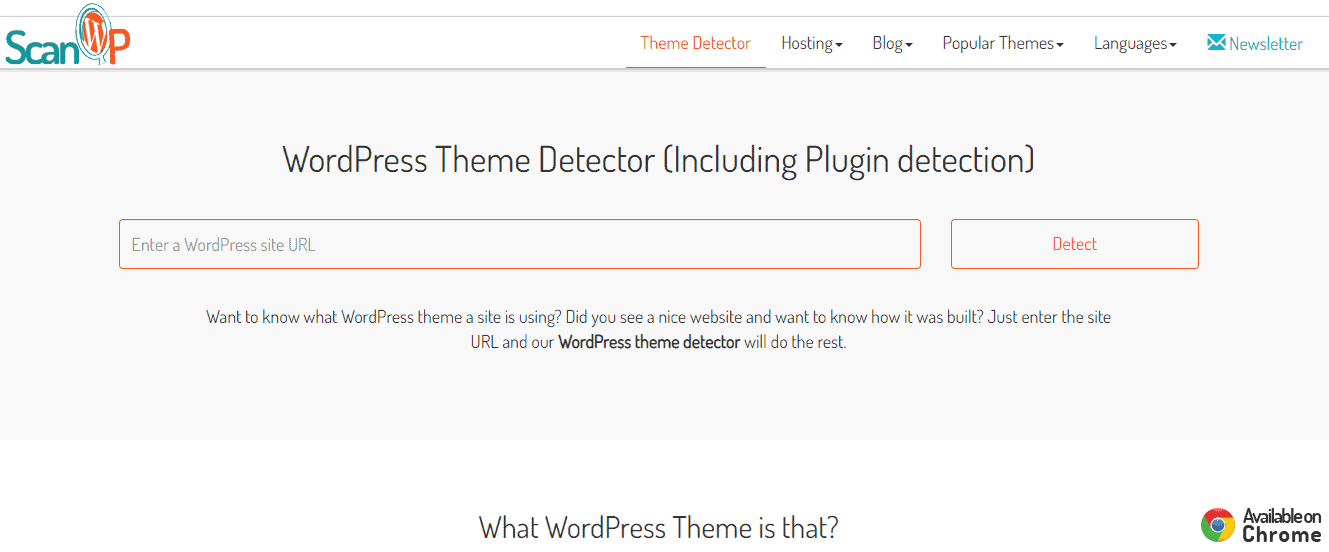Expand the Languages selector
This screenshot has width=1329, height=552.
pos(1134,43)
